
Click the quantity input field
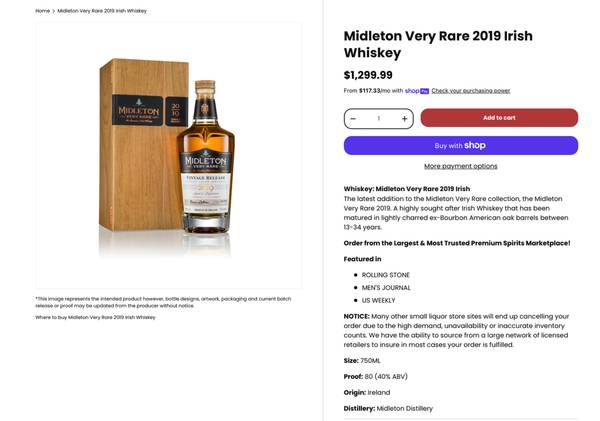[x=378, y=118]
